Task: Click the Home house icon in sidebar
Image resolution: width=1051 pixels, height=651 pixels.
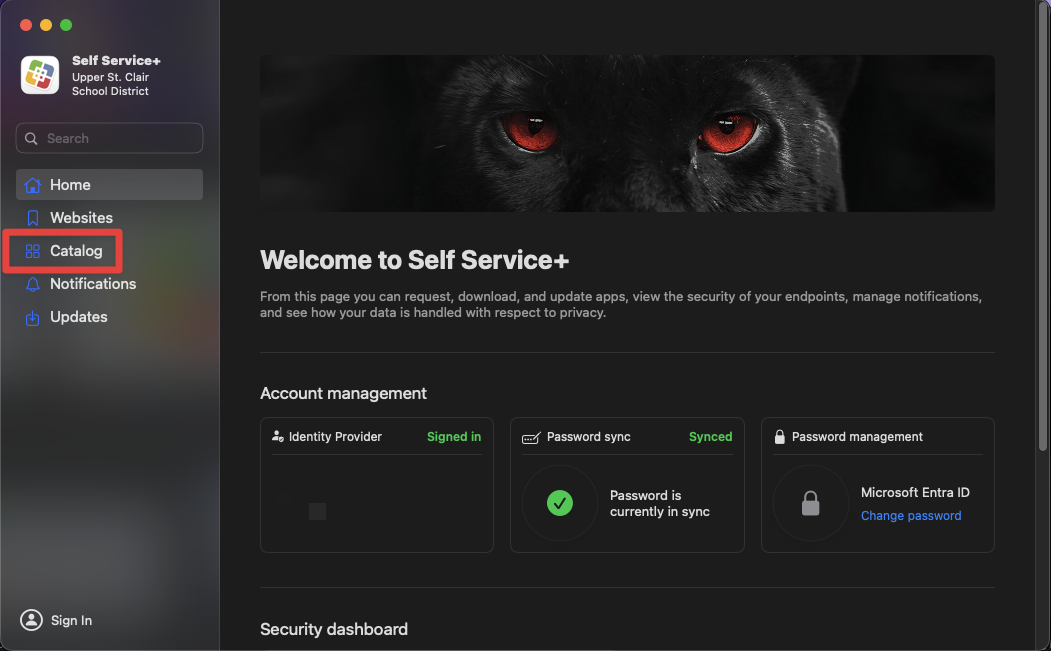Action: pos(33,185)
